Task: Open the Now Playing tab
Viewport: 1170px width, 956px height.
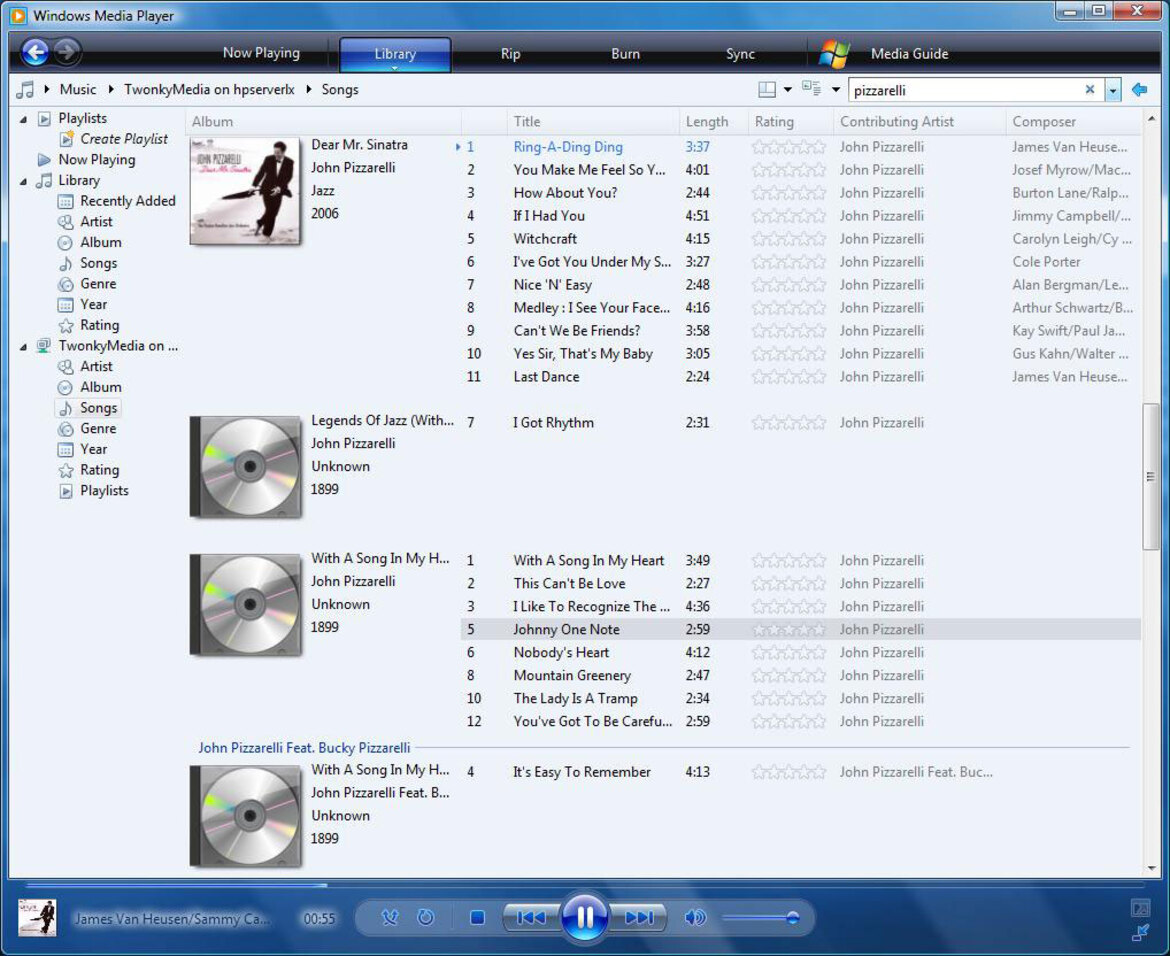Action: coord(261,53)
